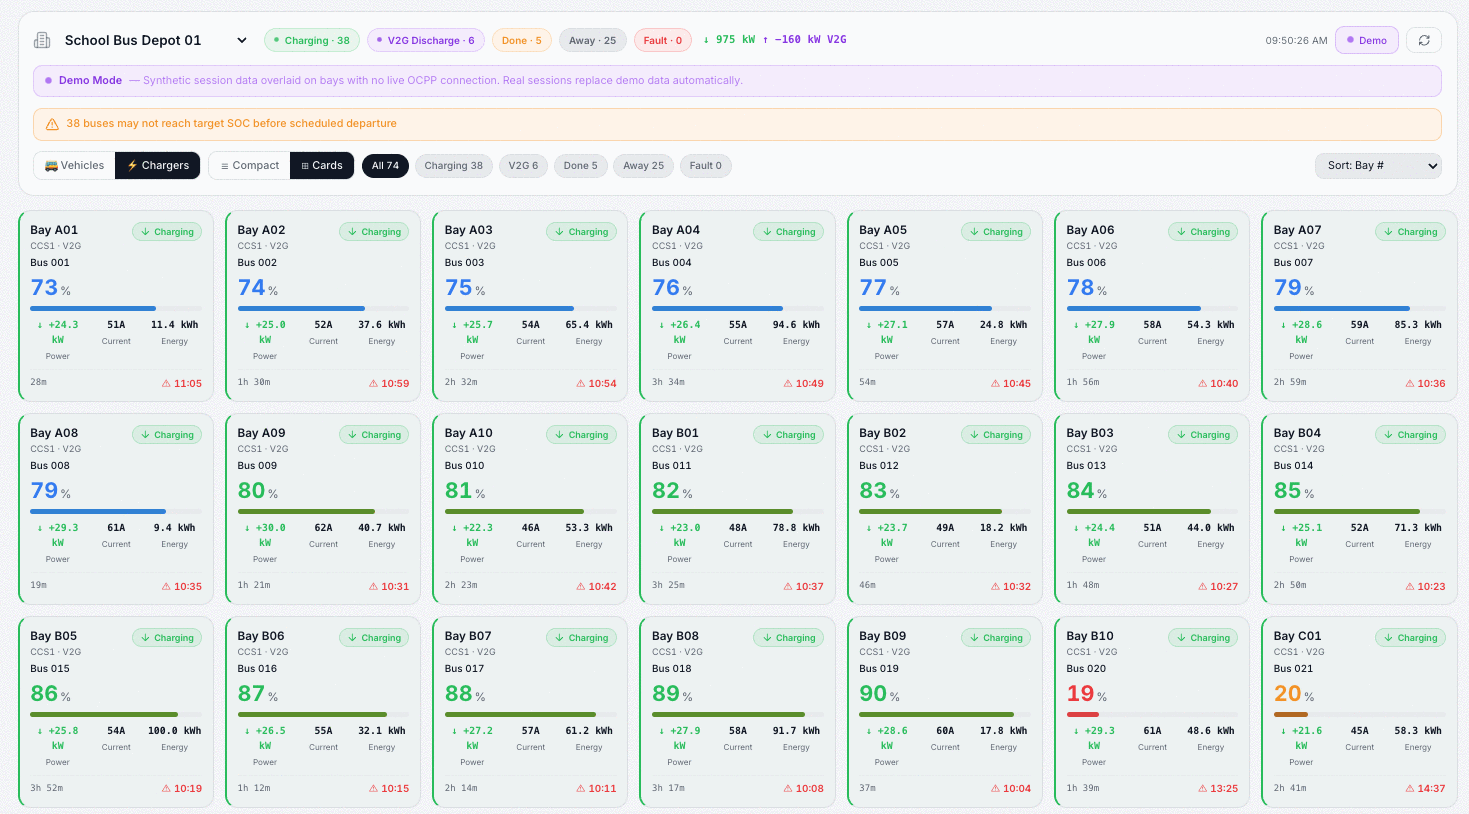Click the red 19% SOC bar on Bay B10
This screenshot has height=814, width=1469.
(x=1152, y=714)
